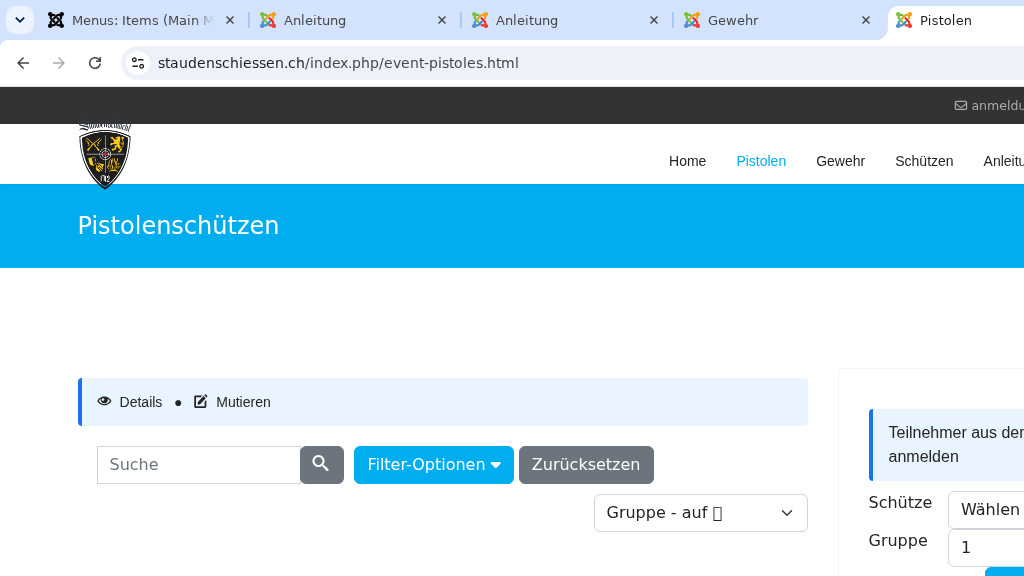Expand the Filter-Optionen dropdown
Screen dimensions: 1024x576
[434, 465]
